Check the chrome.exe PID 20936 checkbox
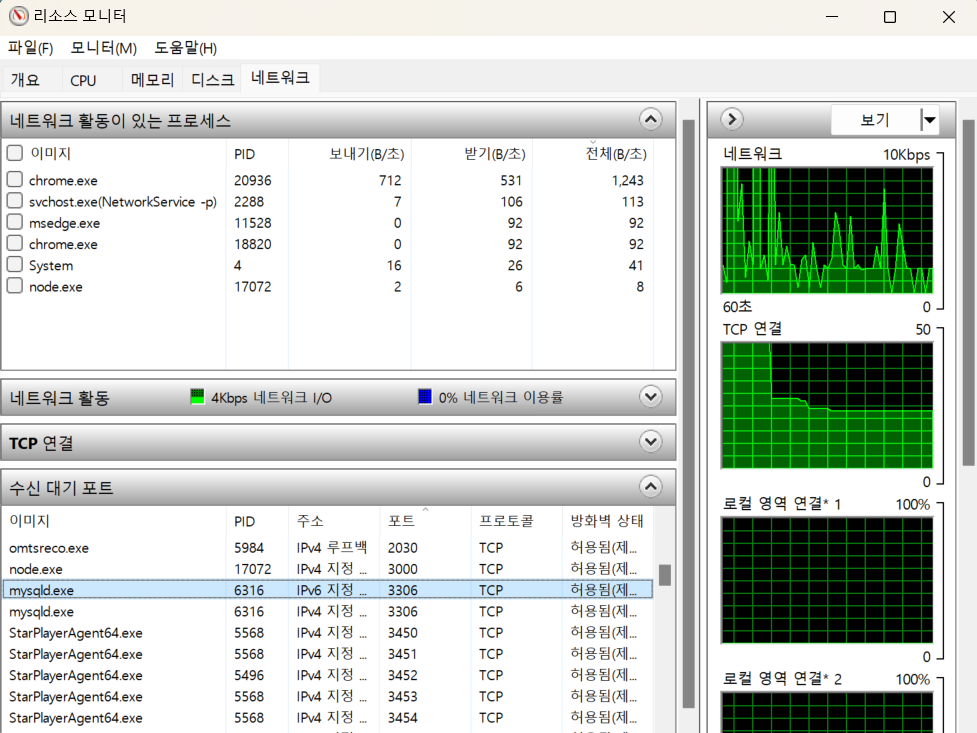This screenshot has width=977, height=733. 15,180
